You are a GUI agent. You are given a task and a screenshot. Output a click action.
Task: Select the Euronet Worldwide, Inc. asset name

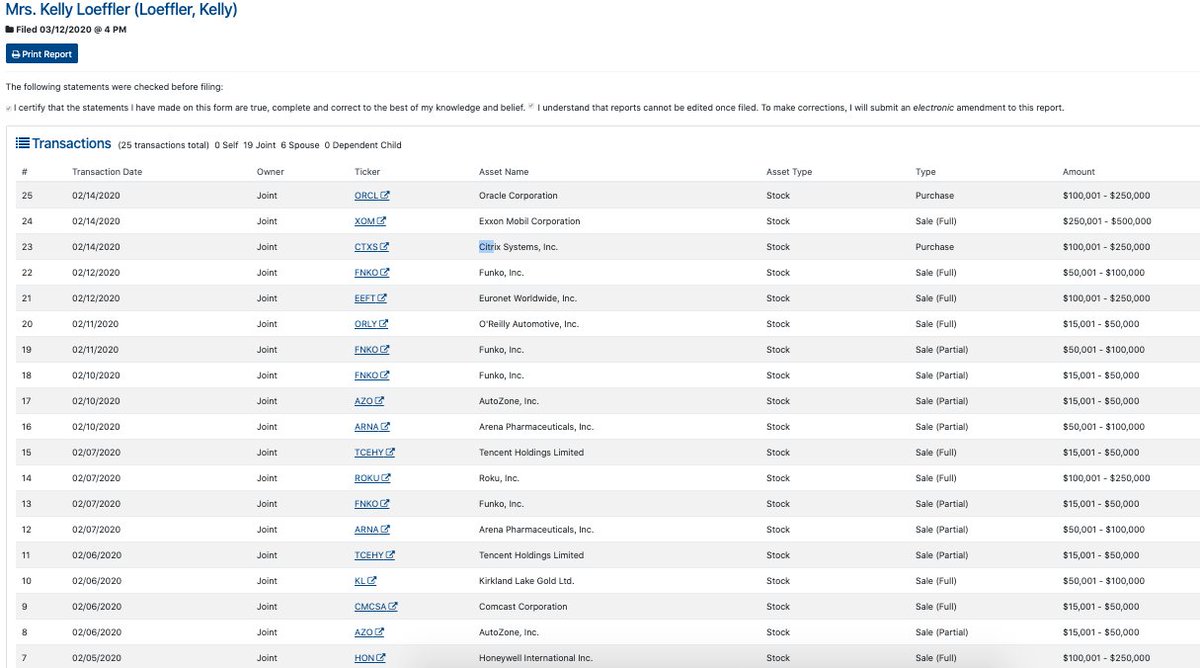tap(528, 298)
